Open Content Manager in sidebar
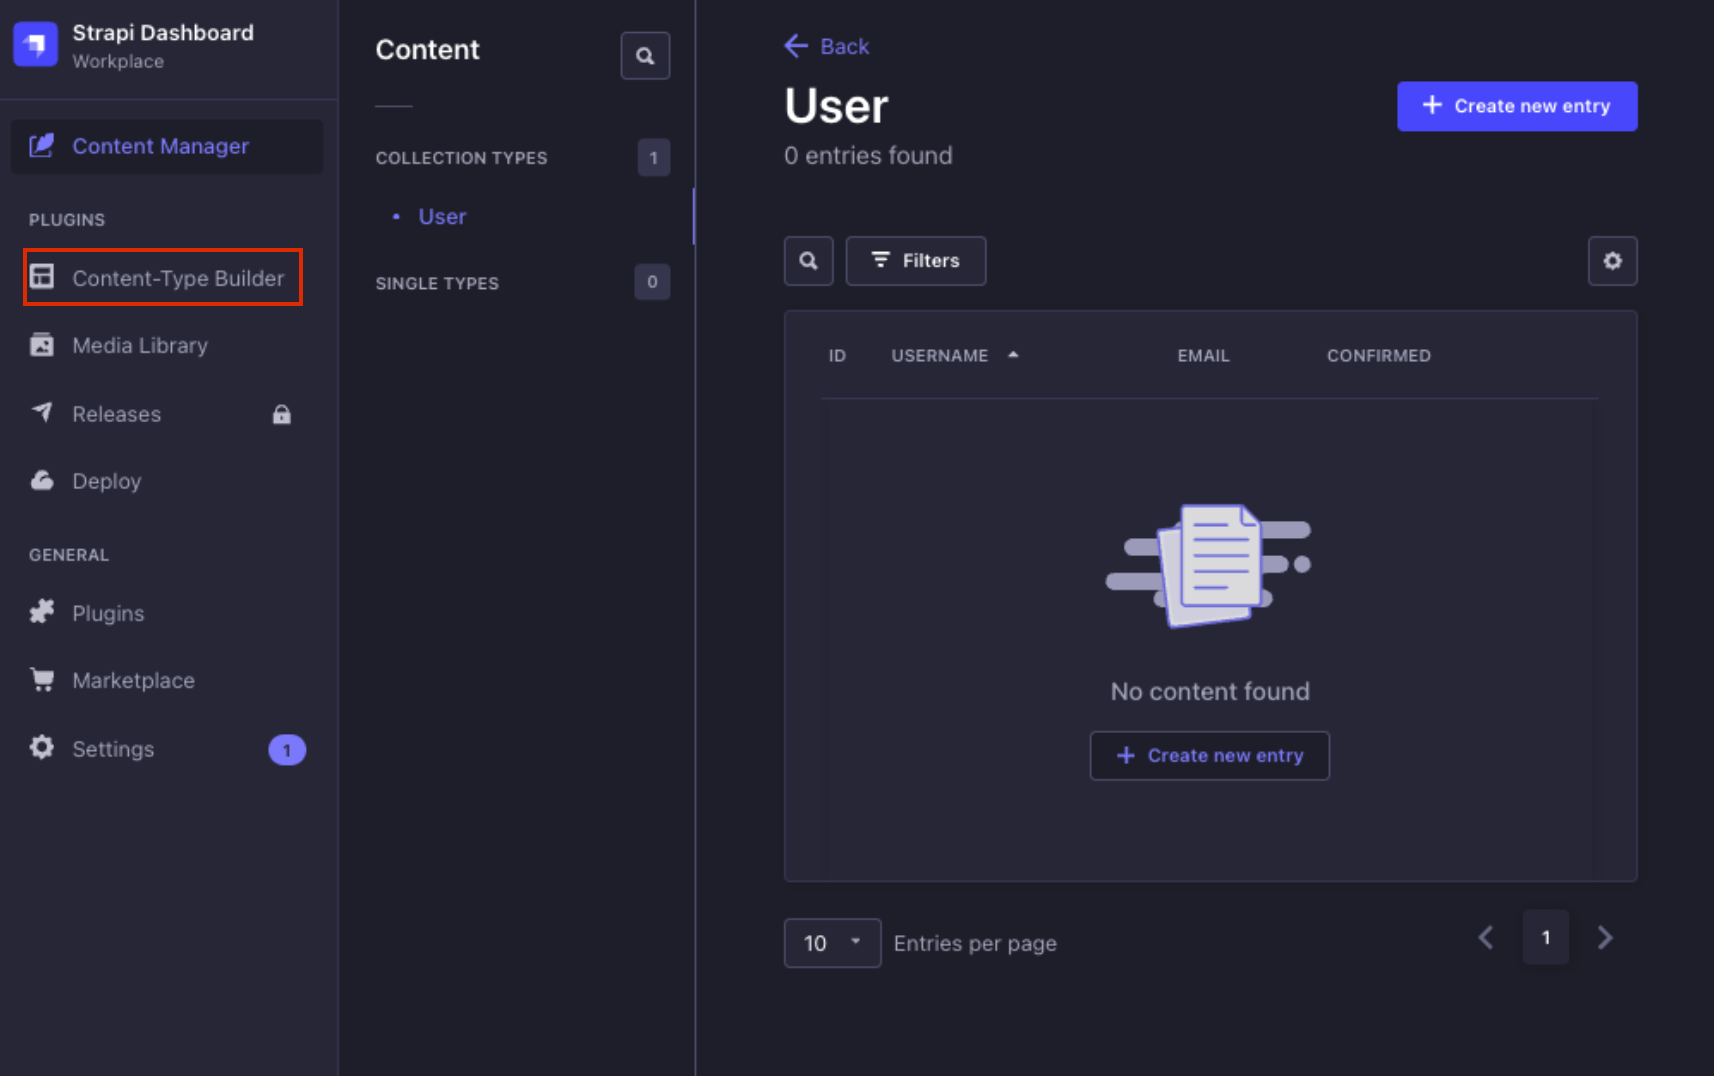This screenshot has height=1076, width=1714. coord(167,146)
